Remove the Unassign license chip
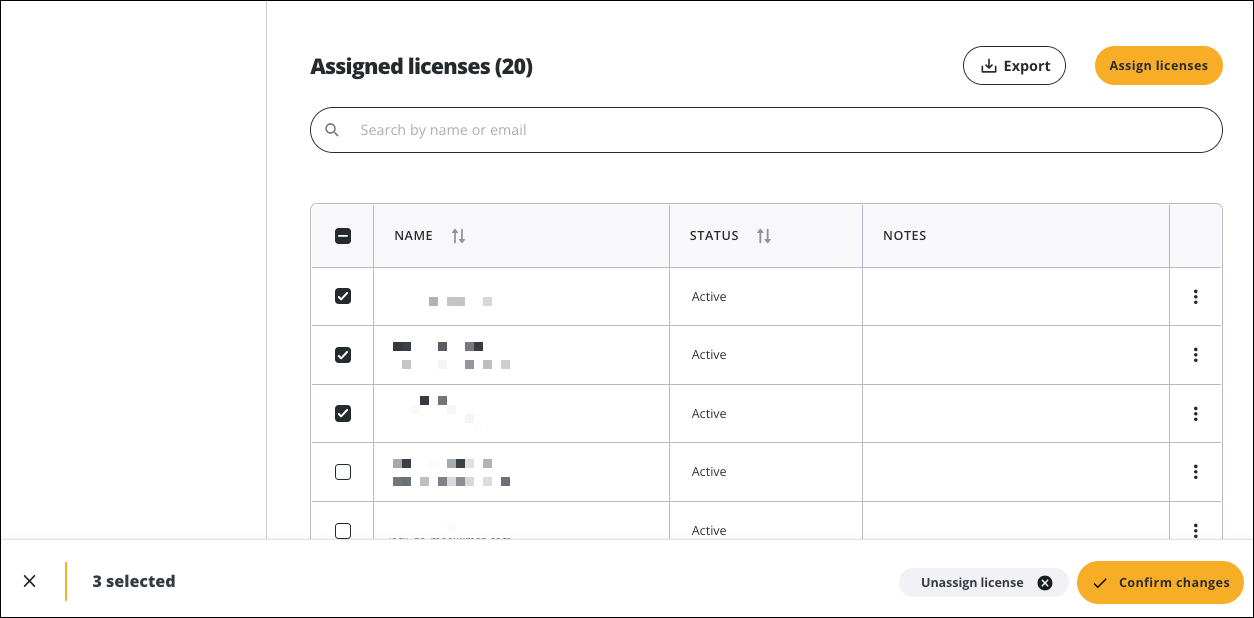The image size is (1254, 618). point(1045,583)
